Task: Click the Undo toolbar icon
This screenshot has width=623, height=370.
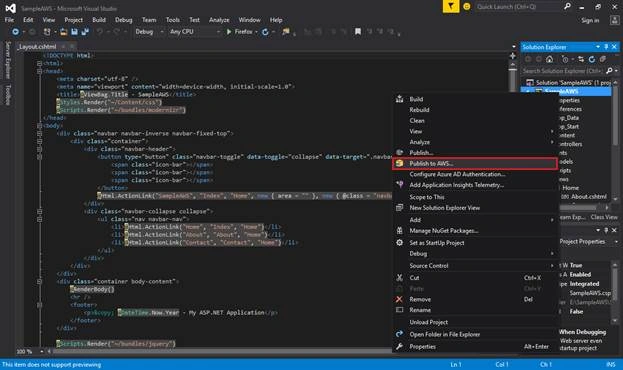Action: coord(99,31)
